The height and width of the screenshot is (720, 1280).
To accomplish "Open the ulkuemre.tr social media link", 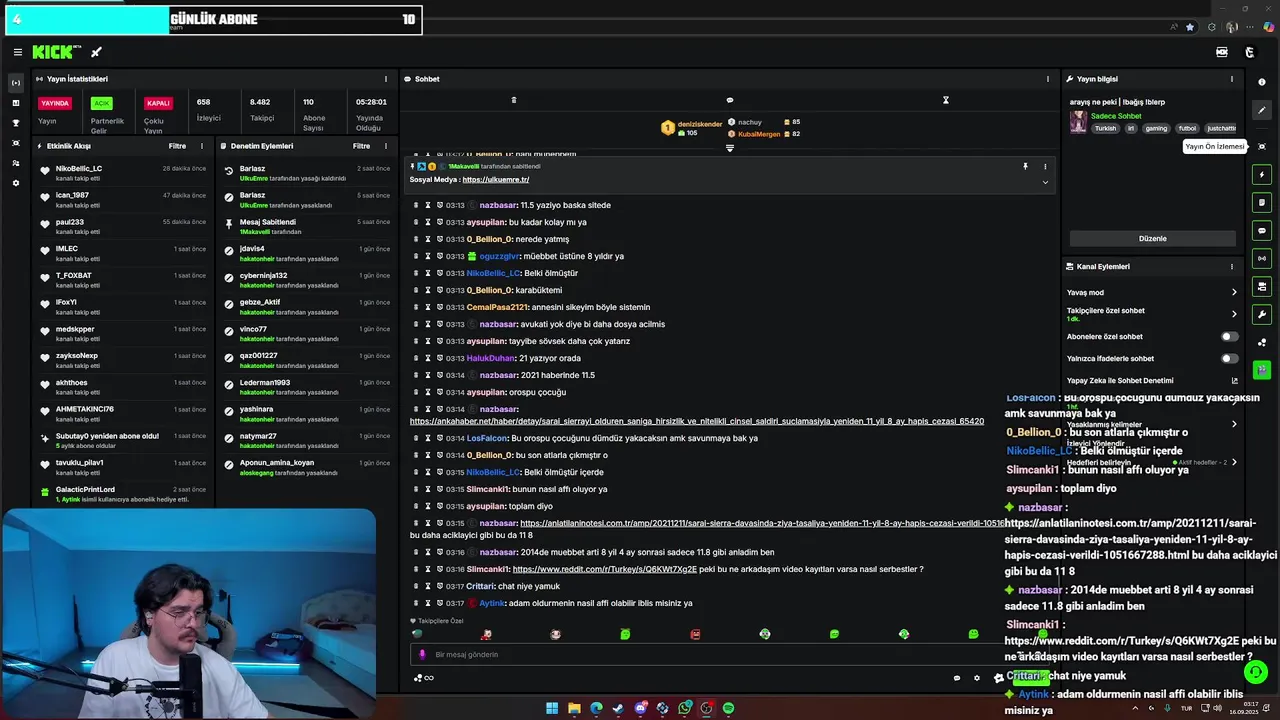I will point(496,180).
